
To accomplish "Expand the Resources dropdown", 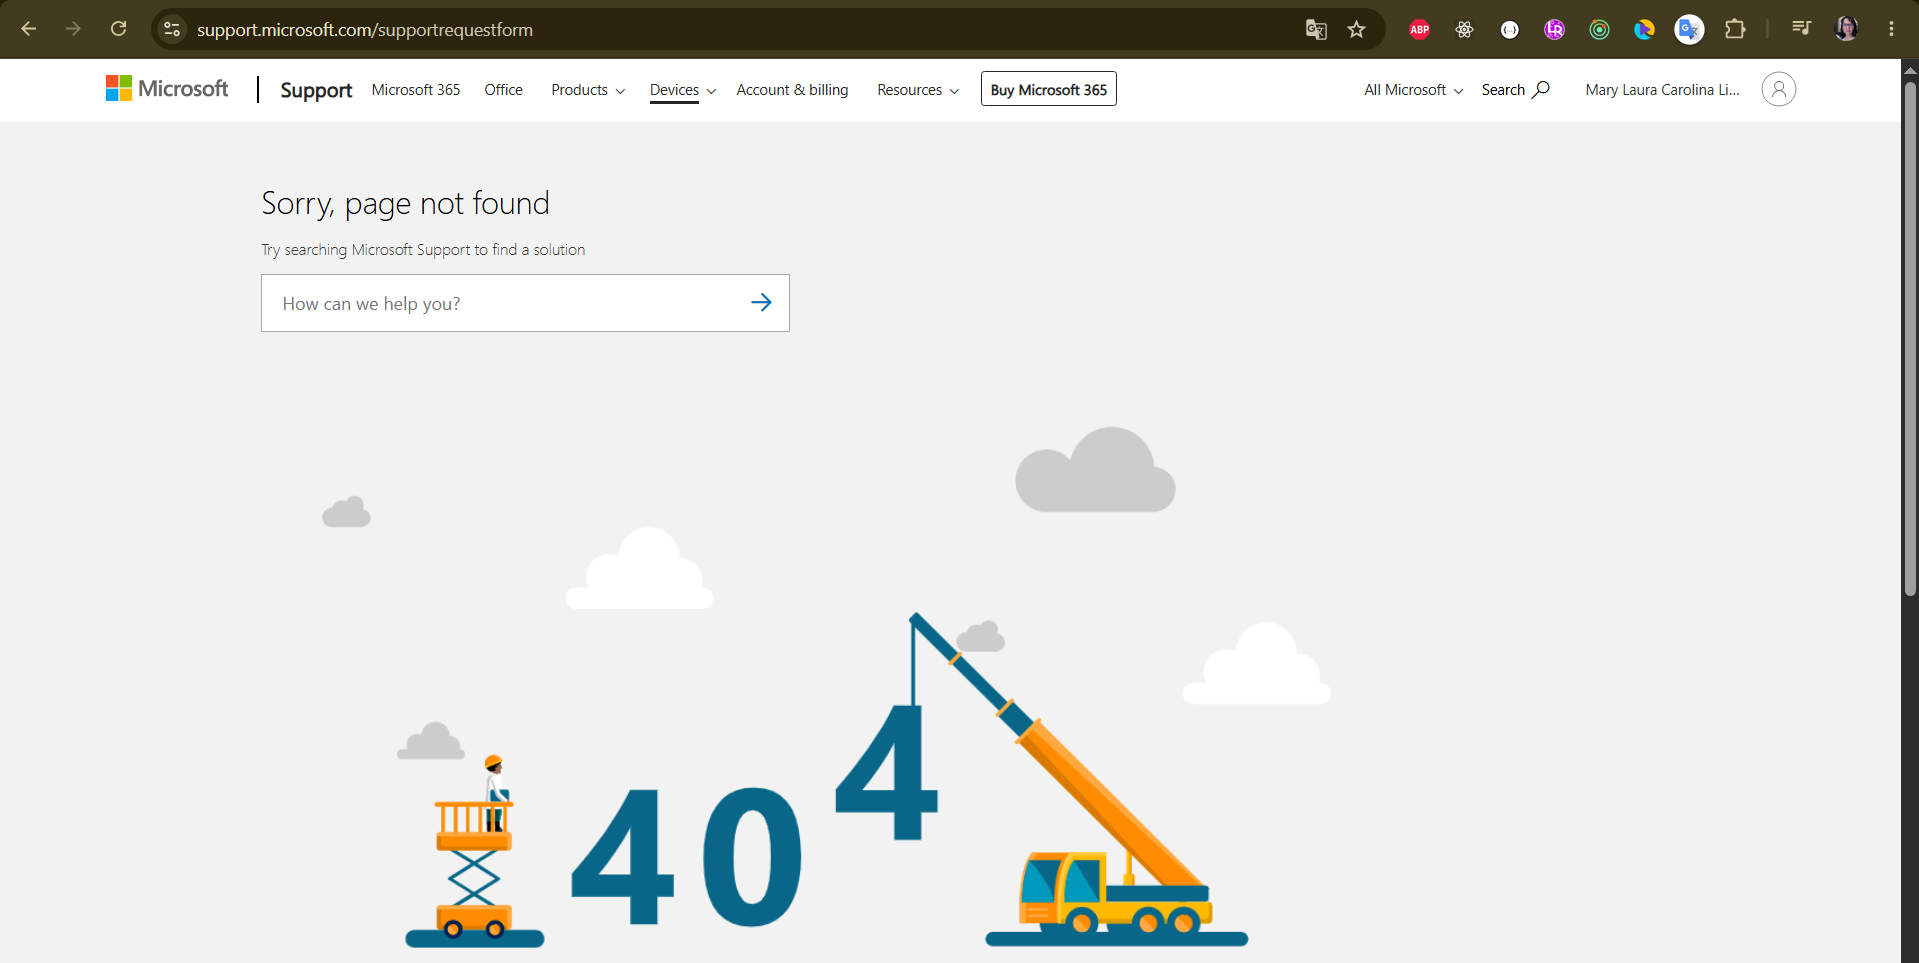I will click(x=918, y=90).
